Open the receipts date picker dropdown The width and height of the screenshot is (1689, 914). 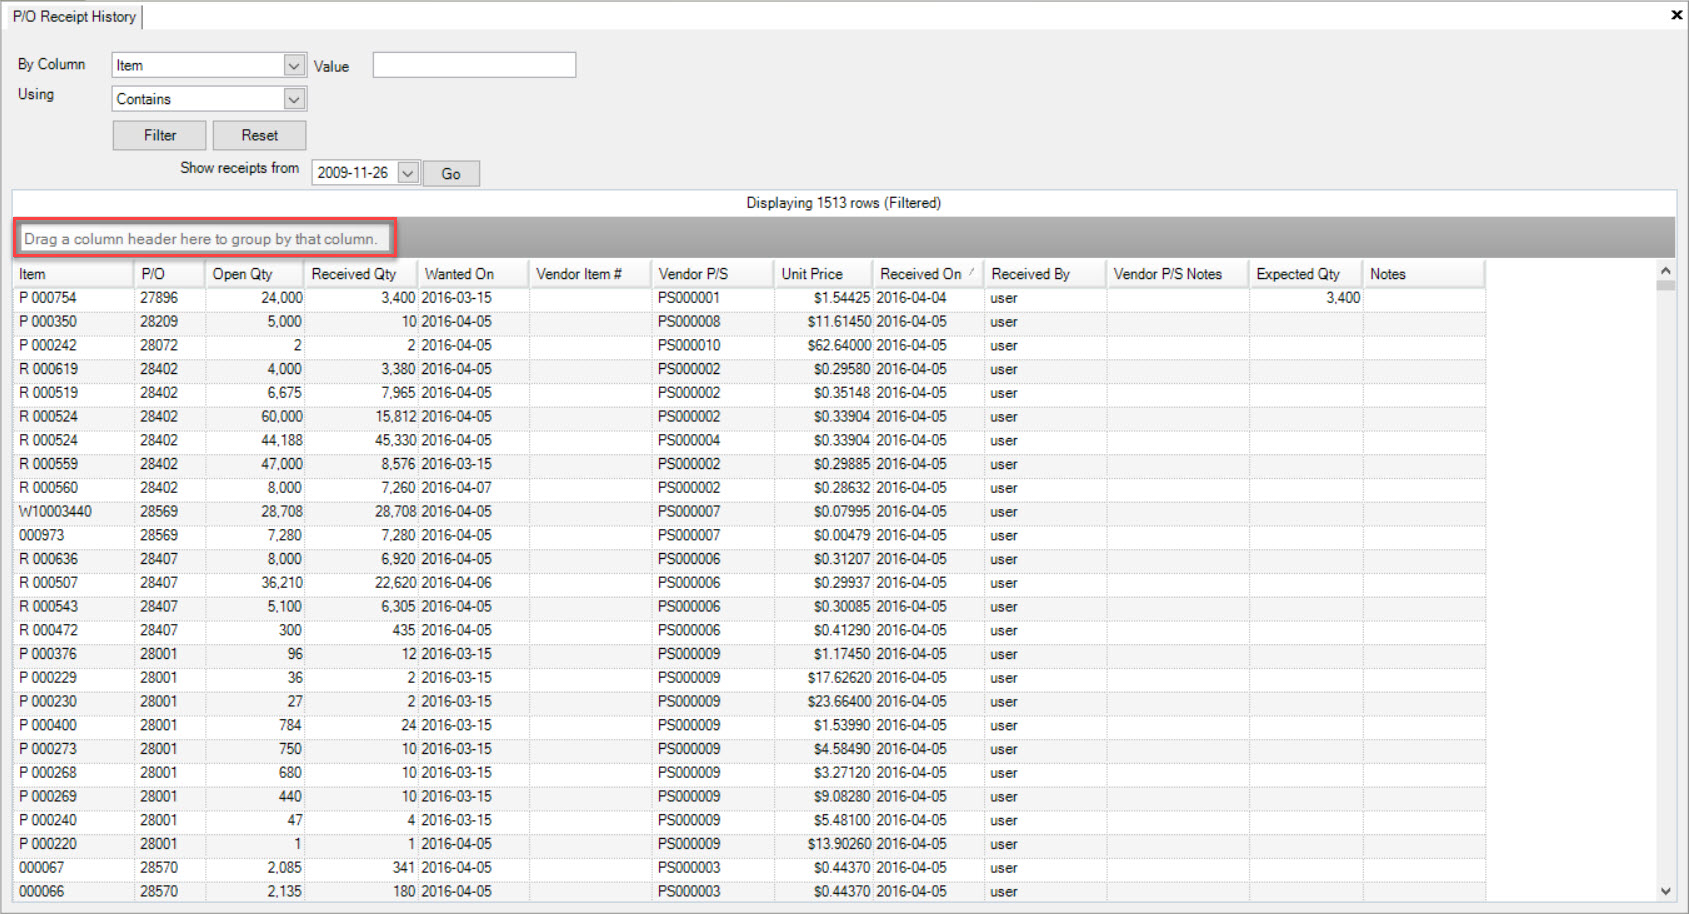pyautogui.click(x=408, y=173)
